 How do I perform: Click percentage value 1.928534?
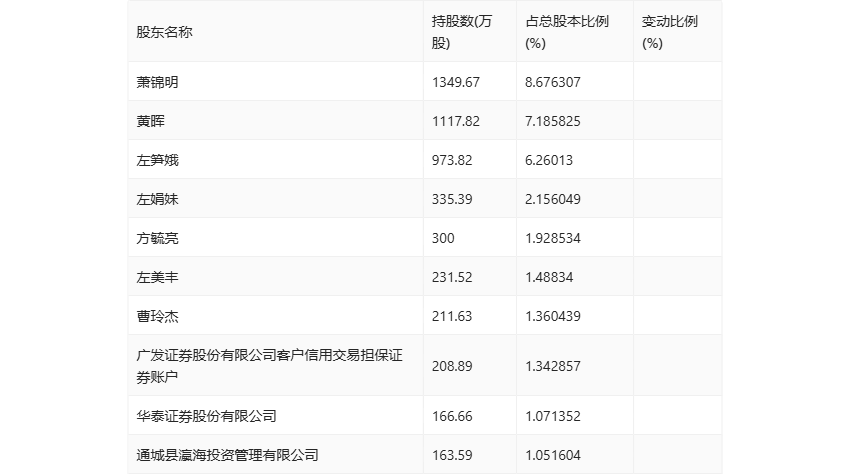[x=553, y=238]
